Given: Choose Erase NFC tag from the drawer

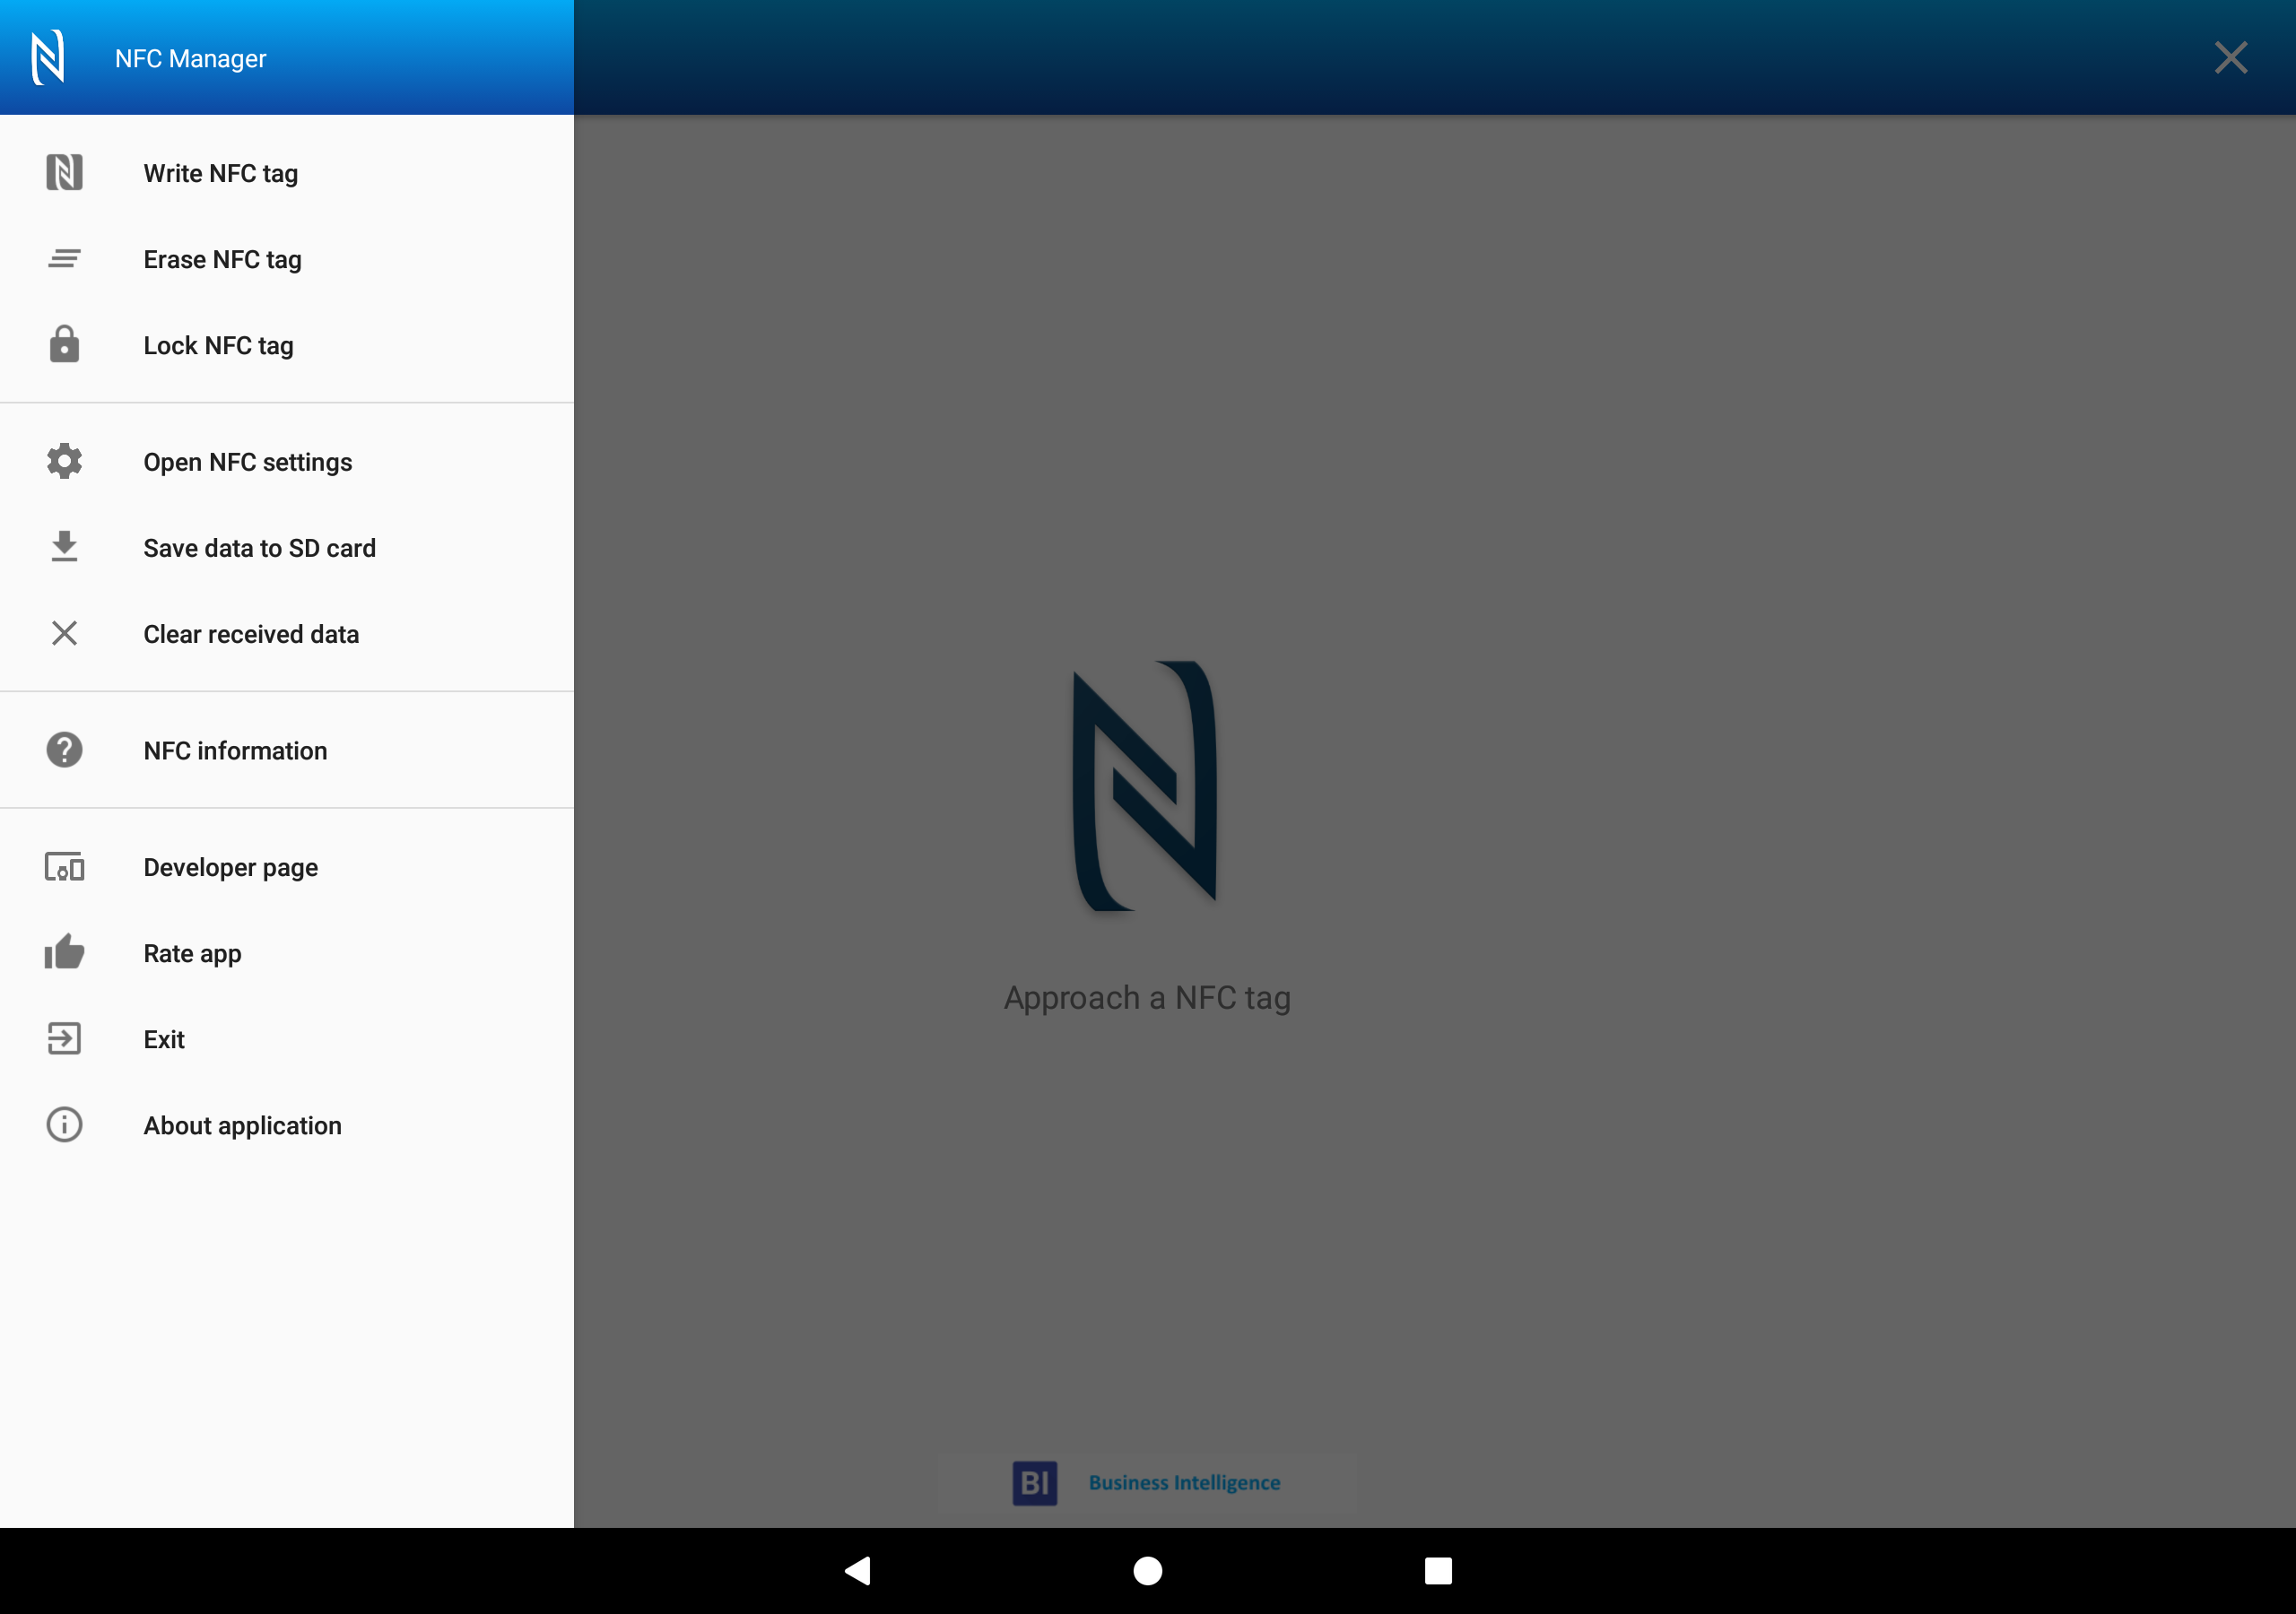Looking at the screenshot, I should pos(287,259).
